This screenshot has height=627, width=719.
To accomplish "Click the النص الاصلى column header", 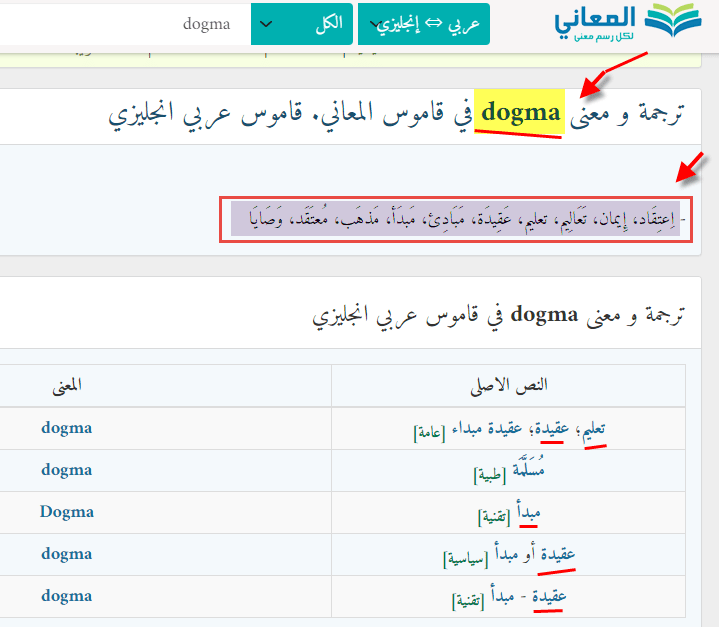I will point(508,385).
